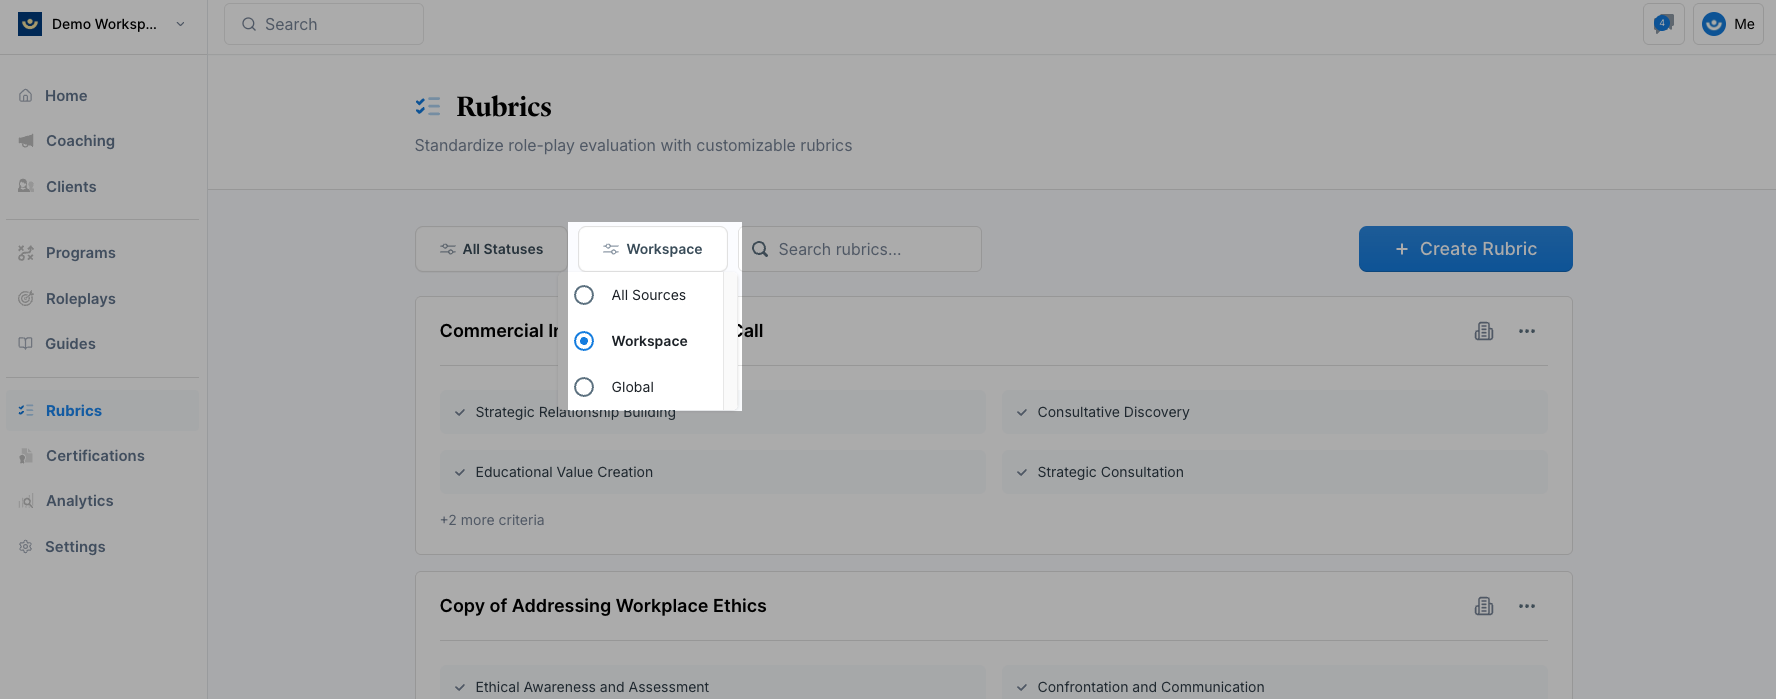Click Confrontation and Communication criterion

[1275, 687]
